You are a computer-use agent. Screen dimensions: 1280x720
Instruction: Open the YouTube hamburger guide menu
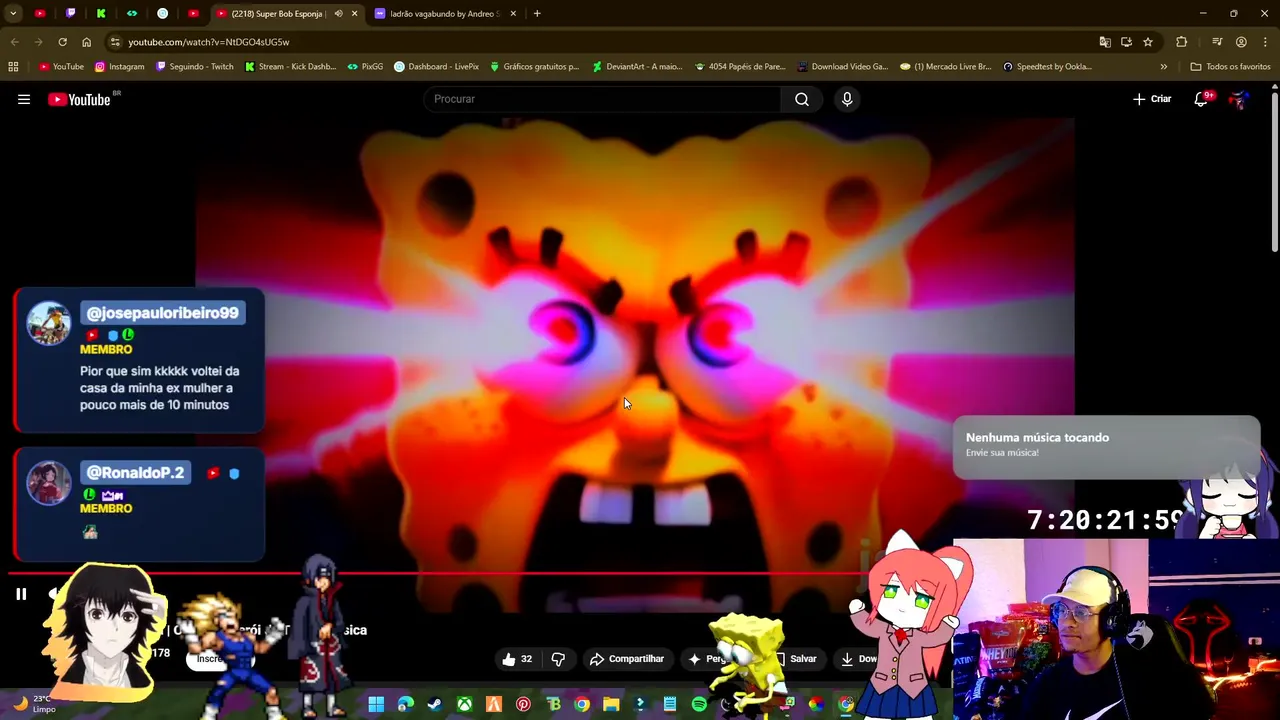[24, 99]
